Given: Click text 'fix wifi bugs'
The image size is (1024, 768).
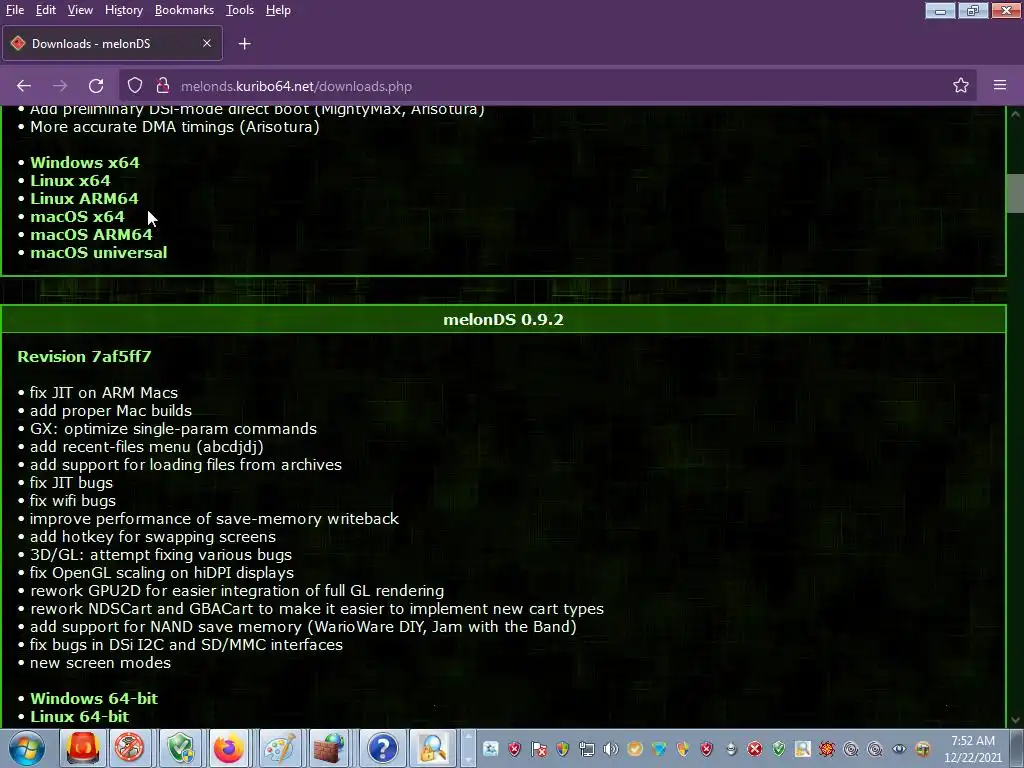Looking at the screenshot, I should click(x=72, y=501).
